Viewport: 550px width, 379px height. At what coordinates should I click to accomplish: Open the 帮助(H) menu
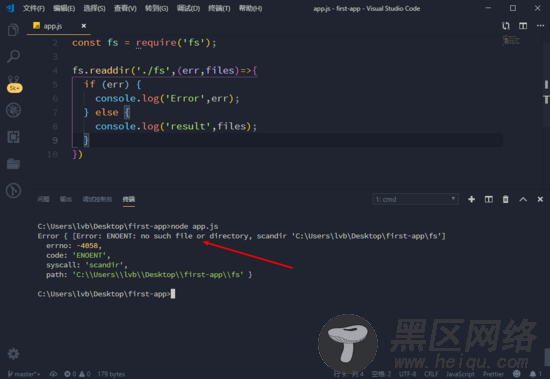pyautogui.click(x=250, y=8)
